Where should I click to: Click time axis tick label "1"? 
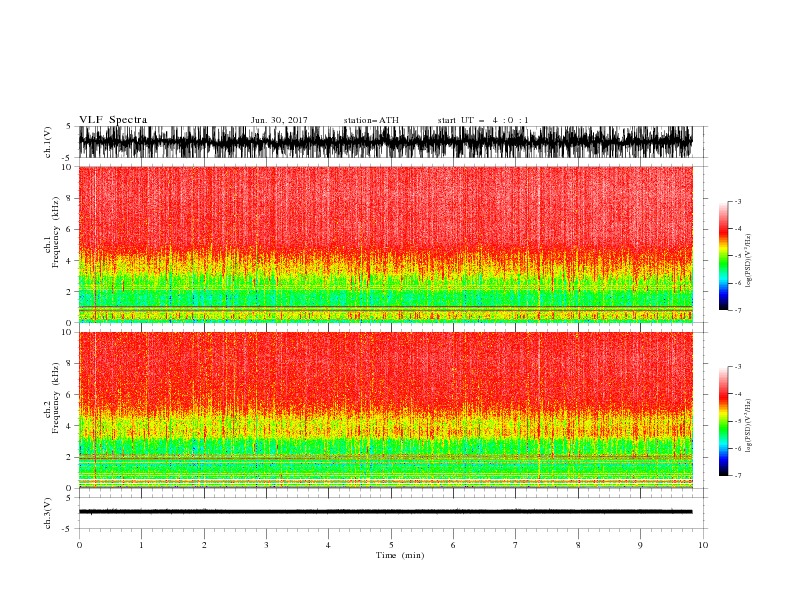coord(141,545)
